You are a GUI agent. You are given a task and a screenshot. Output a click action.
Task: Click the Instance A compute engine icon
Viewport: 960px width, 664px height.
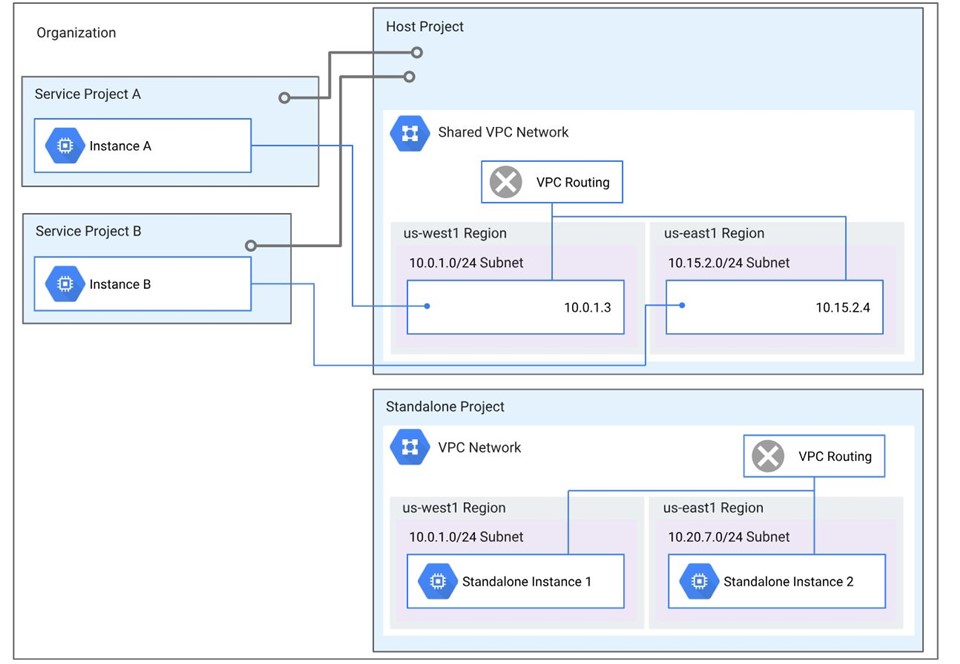point(65,146)
